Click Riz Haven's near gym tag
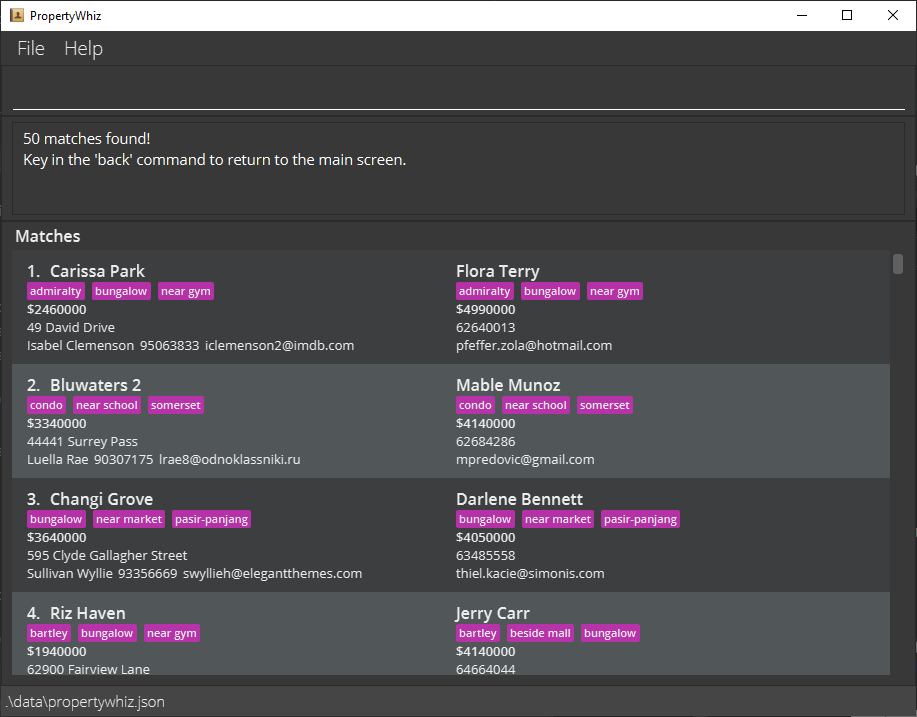The height and width of the screenshot is (717, 917). pos(172,633)
